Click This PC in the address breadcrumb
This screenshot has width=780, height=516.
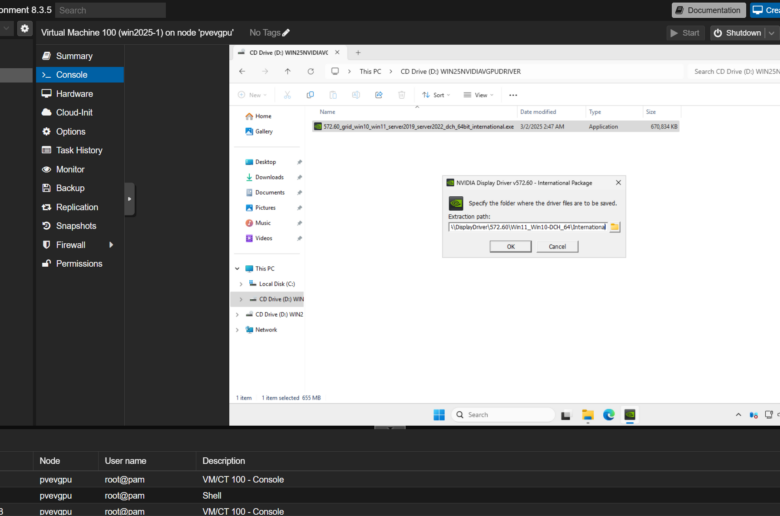(x=370, y=72)
